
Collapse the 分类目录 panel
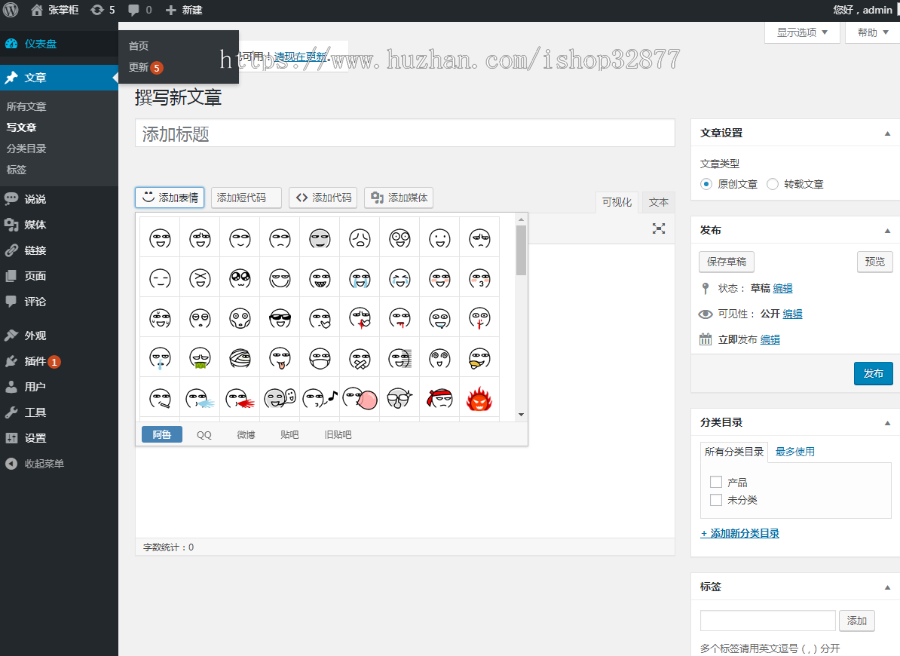pos(887,423)
